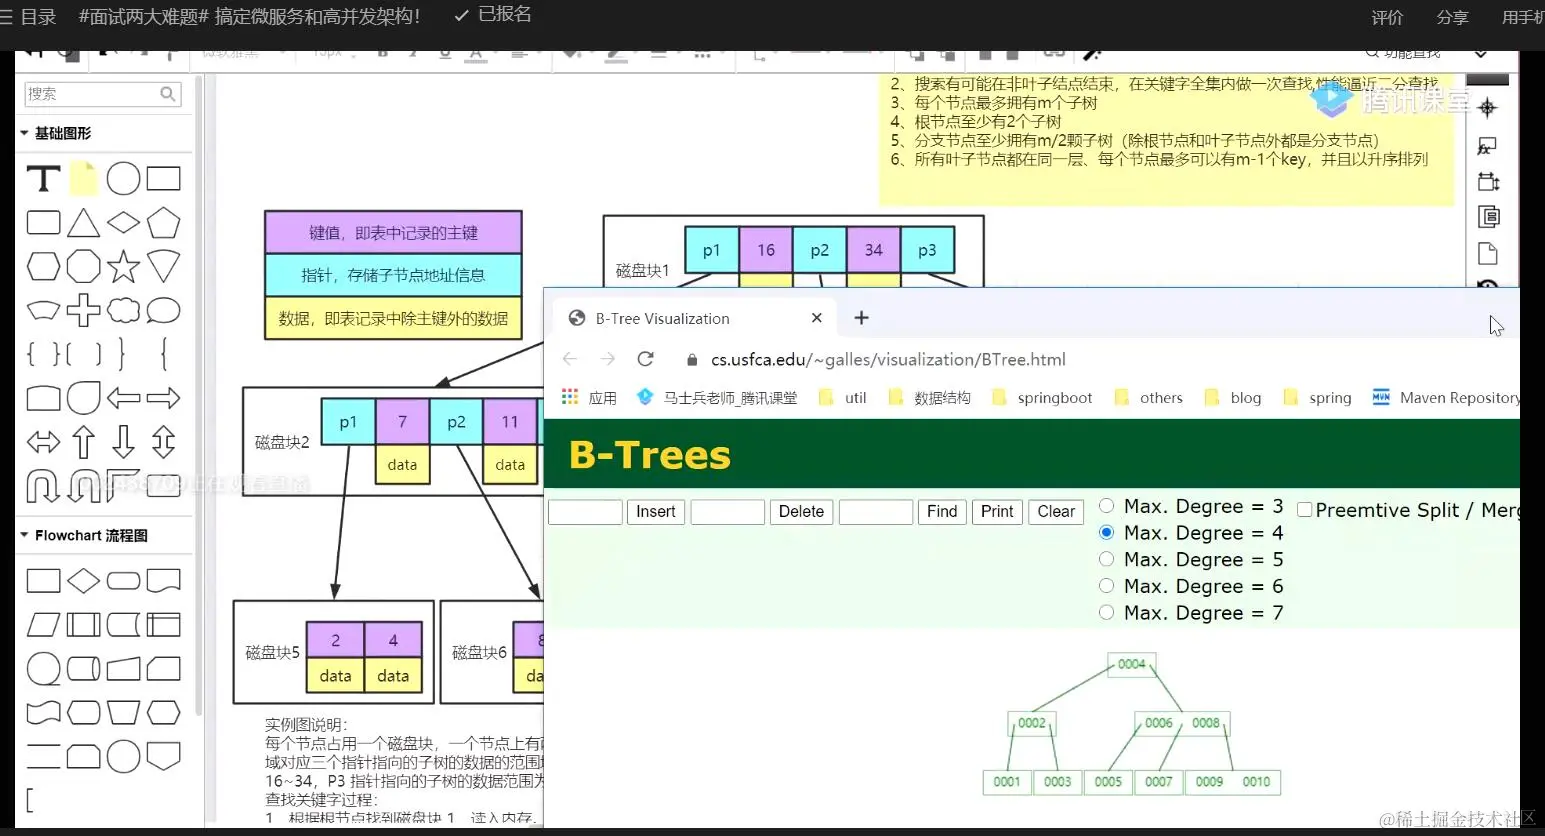Screen dimensions: 1545x836
Task: Open the 马士兵老师_腾讯课堂 bookmark
Action: tap(718, 398)
